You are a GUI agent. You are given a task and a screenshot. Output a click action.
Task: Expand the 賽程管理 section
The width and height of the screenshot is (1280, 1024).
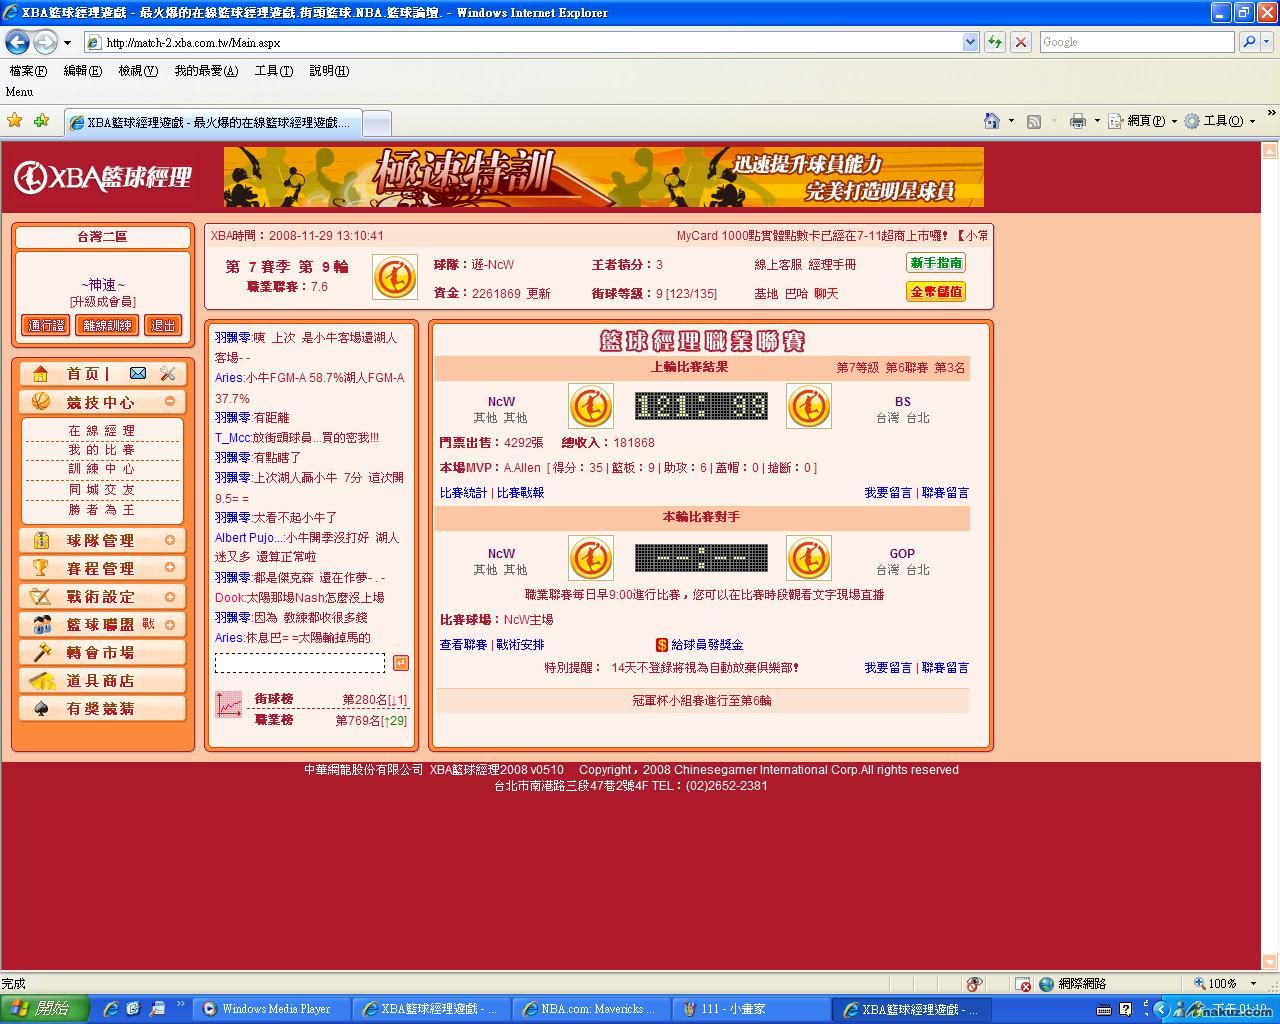[x=170, y=568]
